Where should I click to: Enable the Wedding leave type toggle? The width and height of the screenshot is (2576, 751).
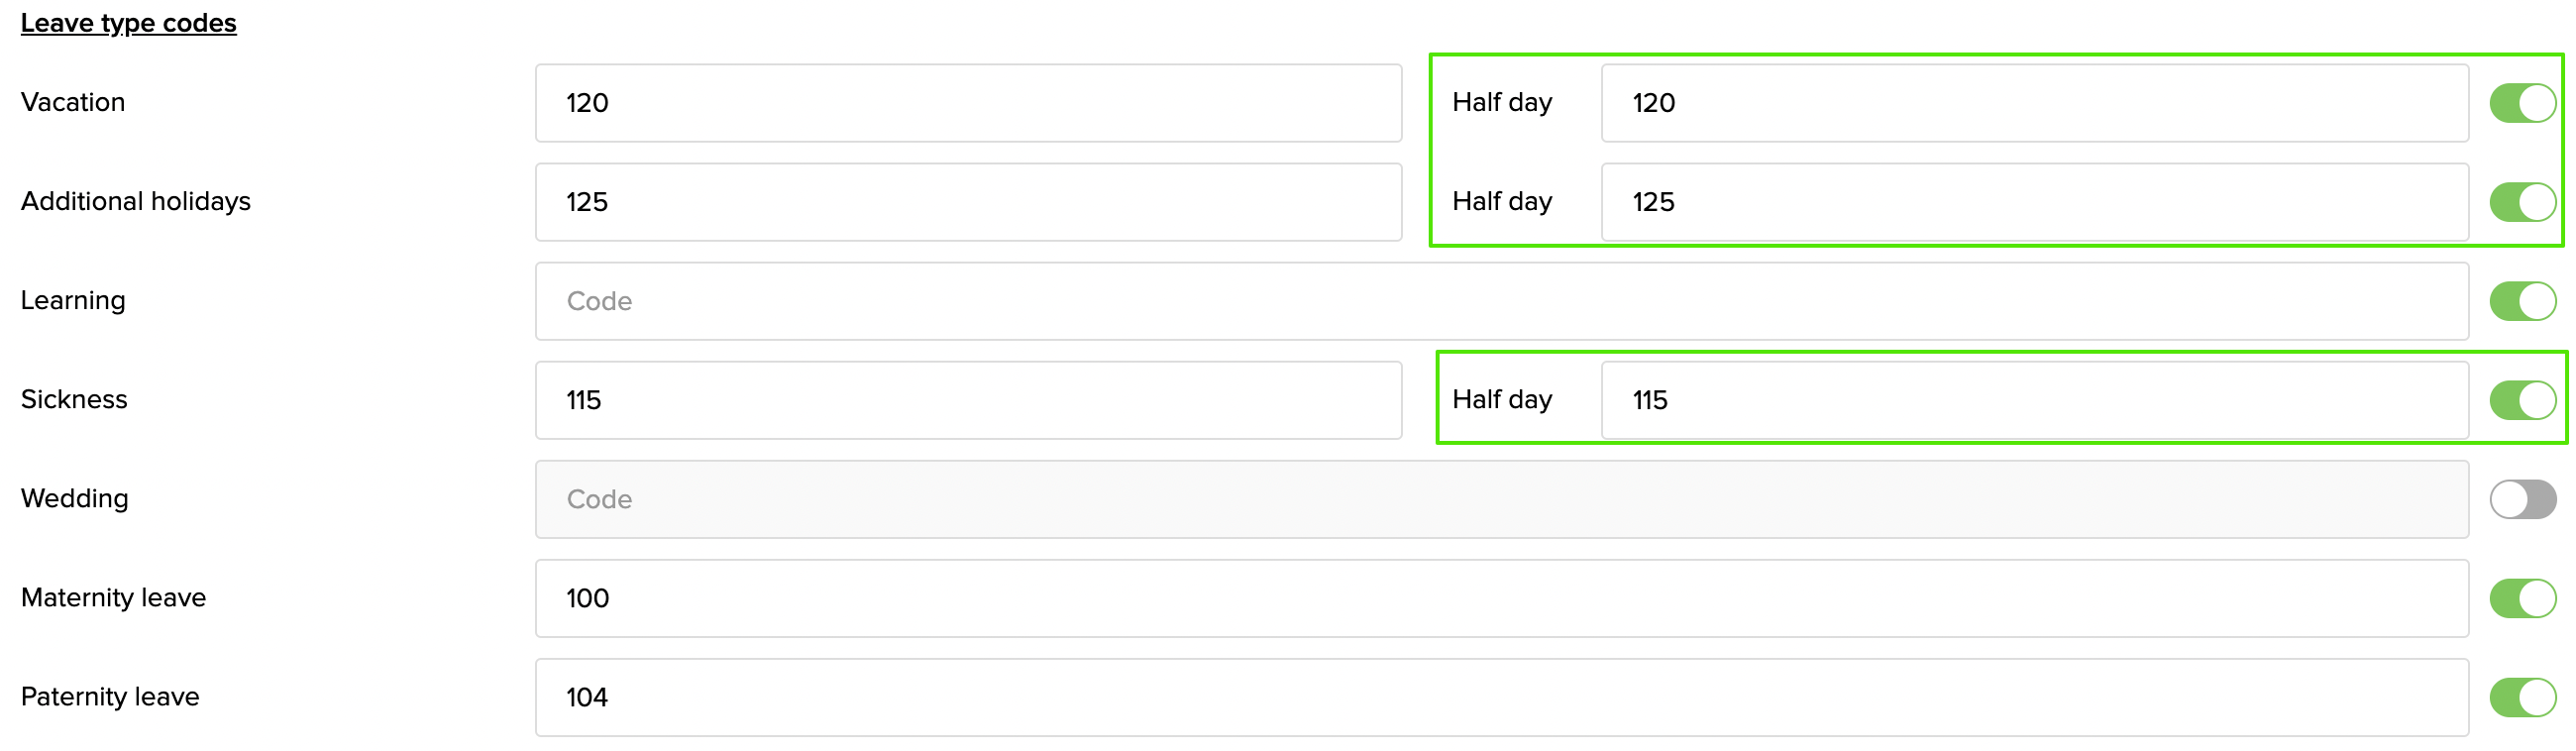[2522, 499]
